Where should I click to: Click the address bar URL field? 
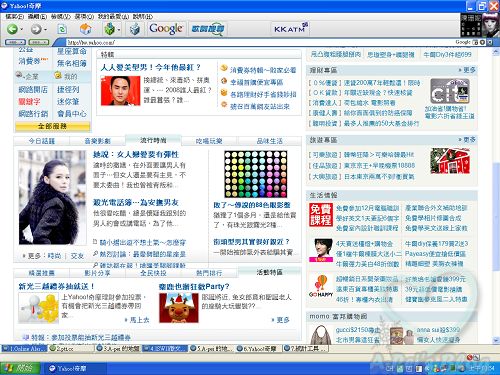260,42
